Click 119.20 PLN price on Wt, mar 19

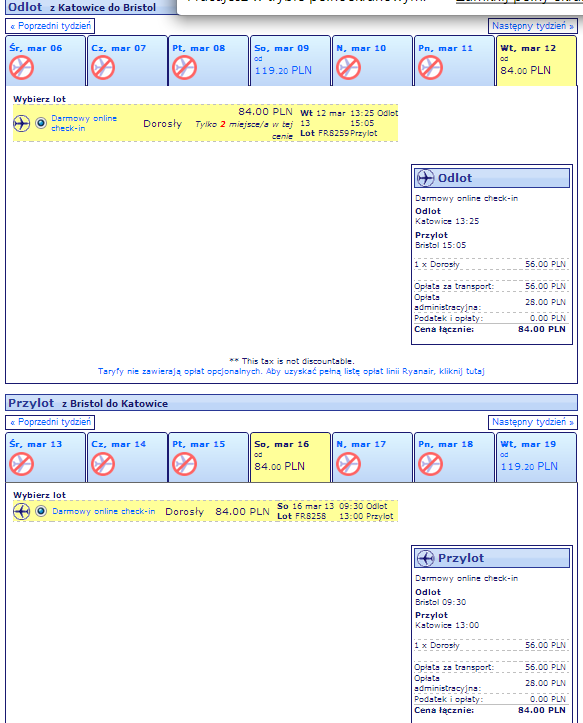click(x=529, y=466)
